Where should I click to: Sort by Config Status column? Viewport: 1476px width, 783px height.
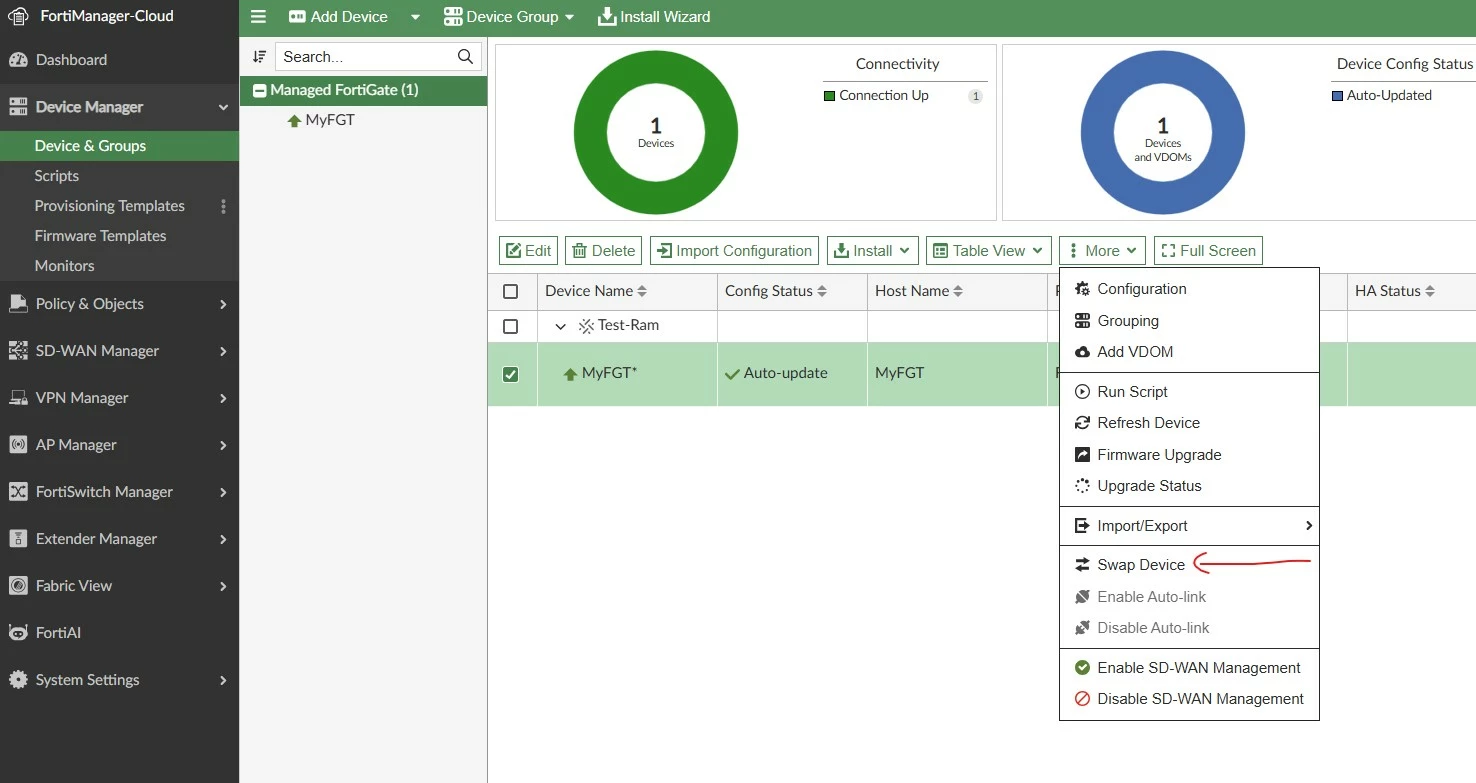click(x=776, y=291)
